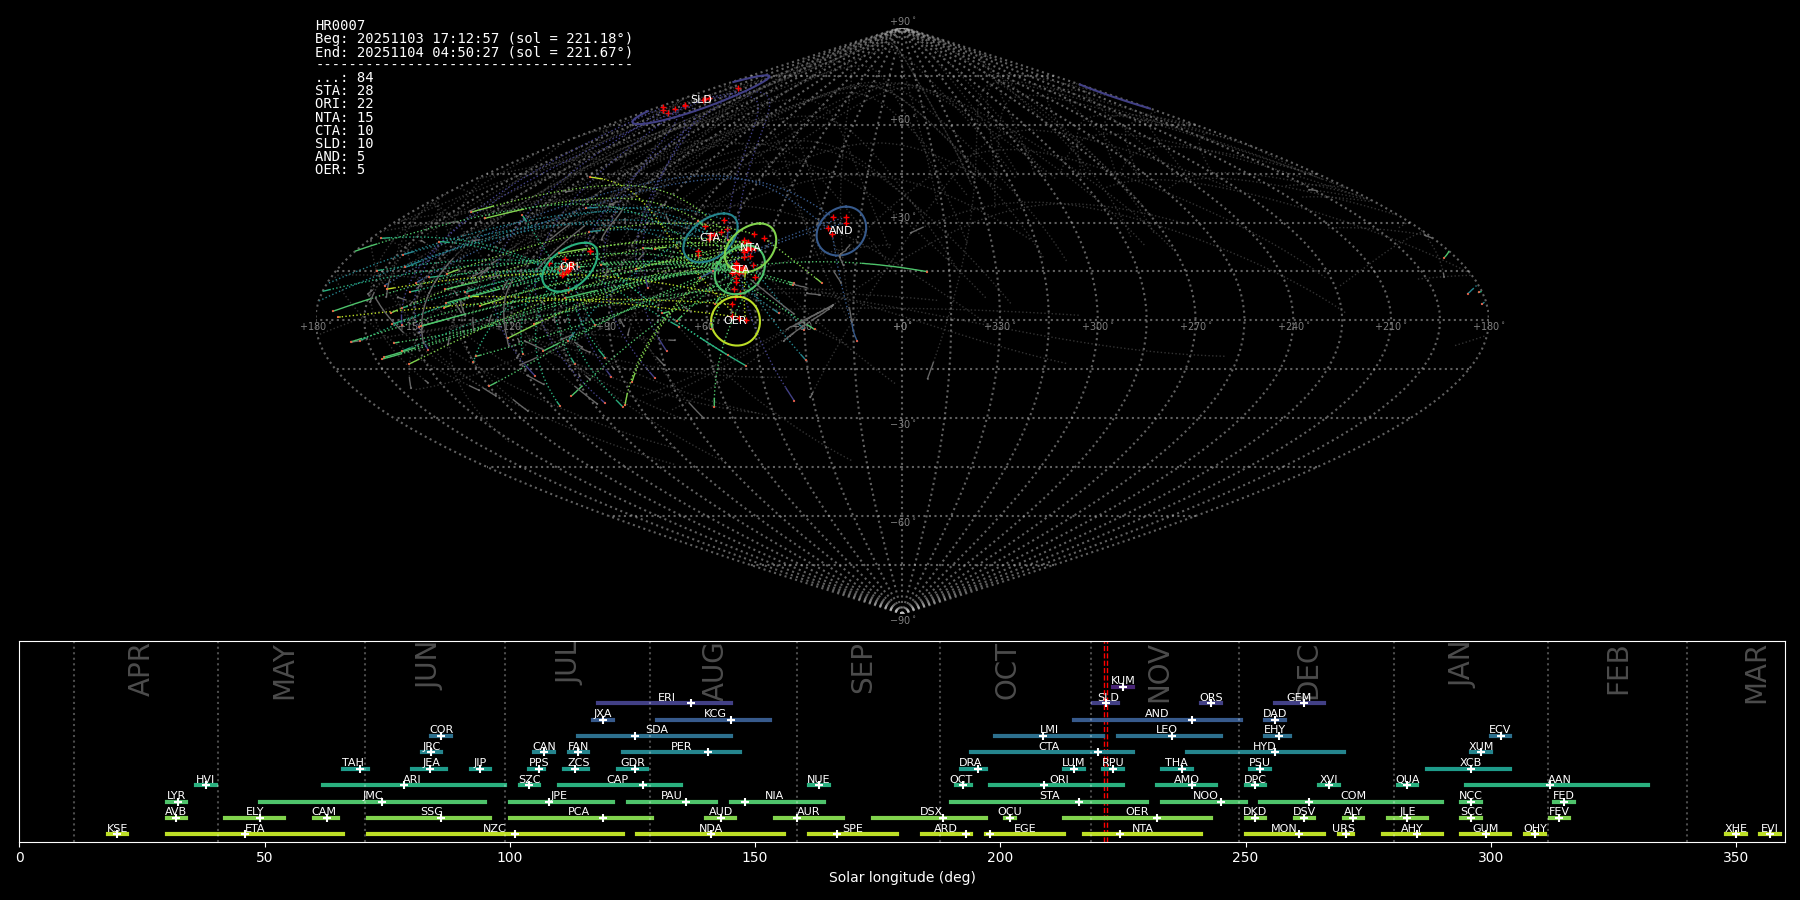Image resolution: width=1800 pixels, height=900 pixels.
Task: Click the '...: 84' sporadic count line
Action: click(344, 78)
